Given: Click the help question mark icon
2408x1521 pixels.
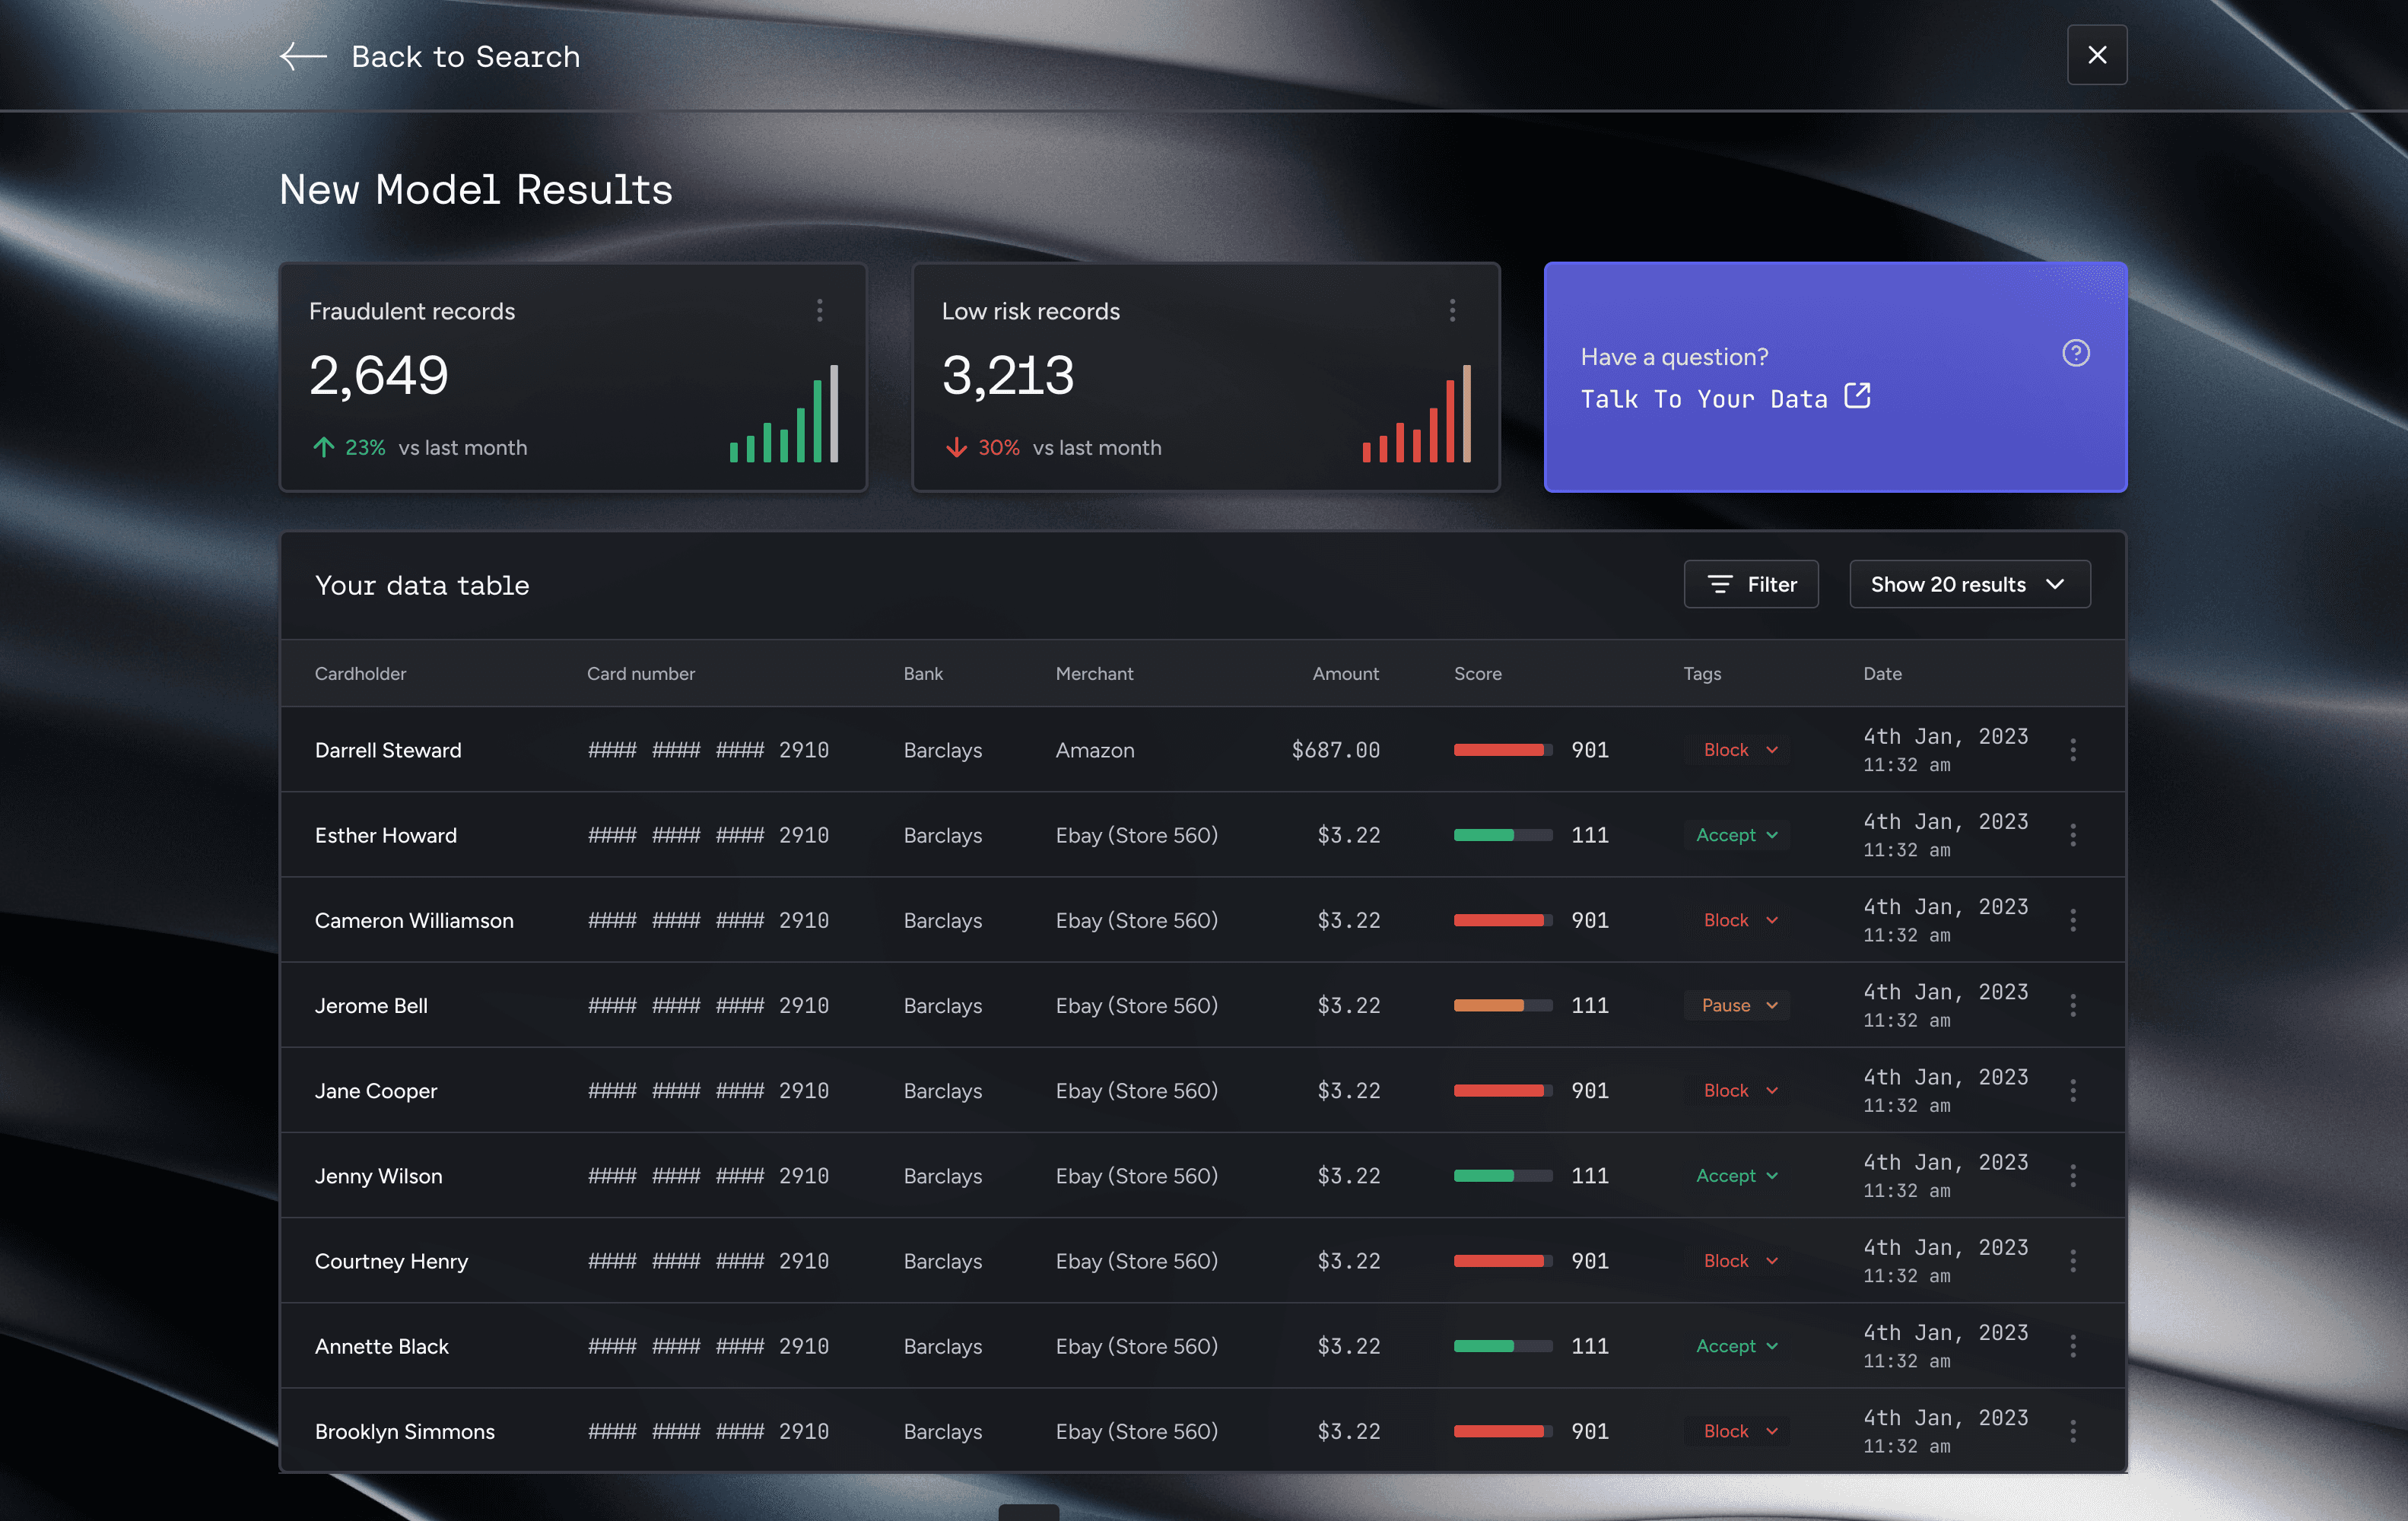Looking at the screenshot, I should pyautogui.click(x=2075, y=353).
